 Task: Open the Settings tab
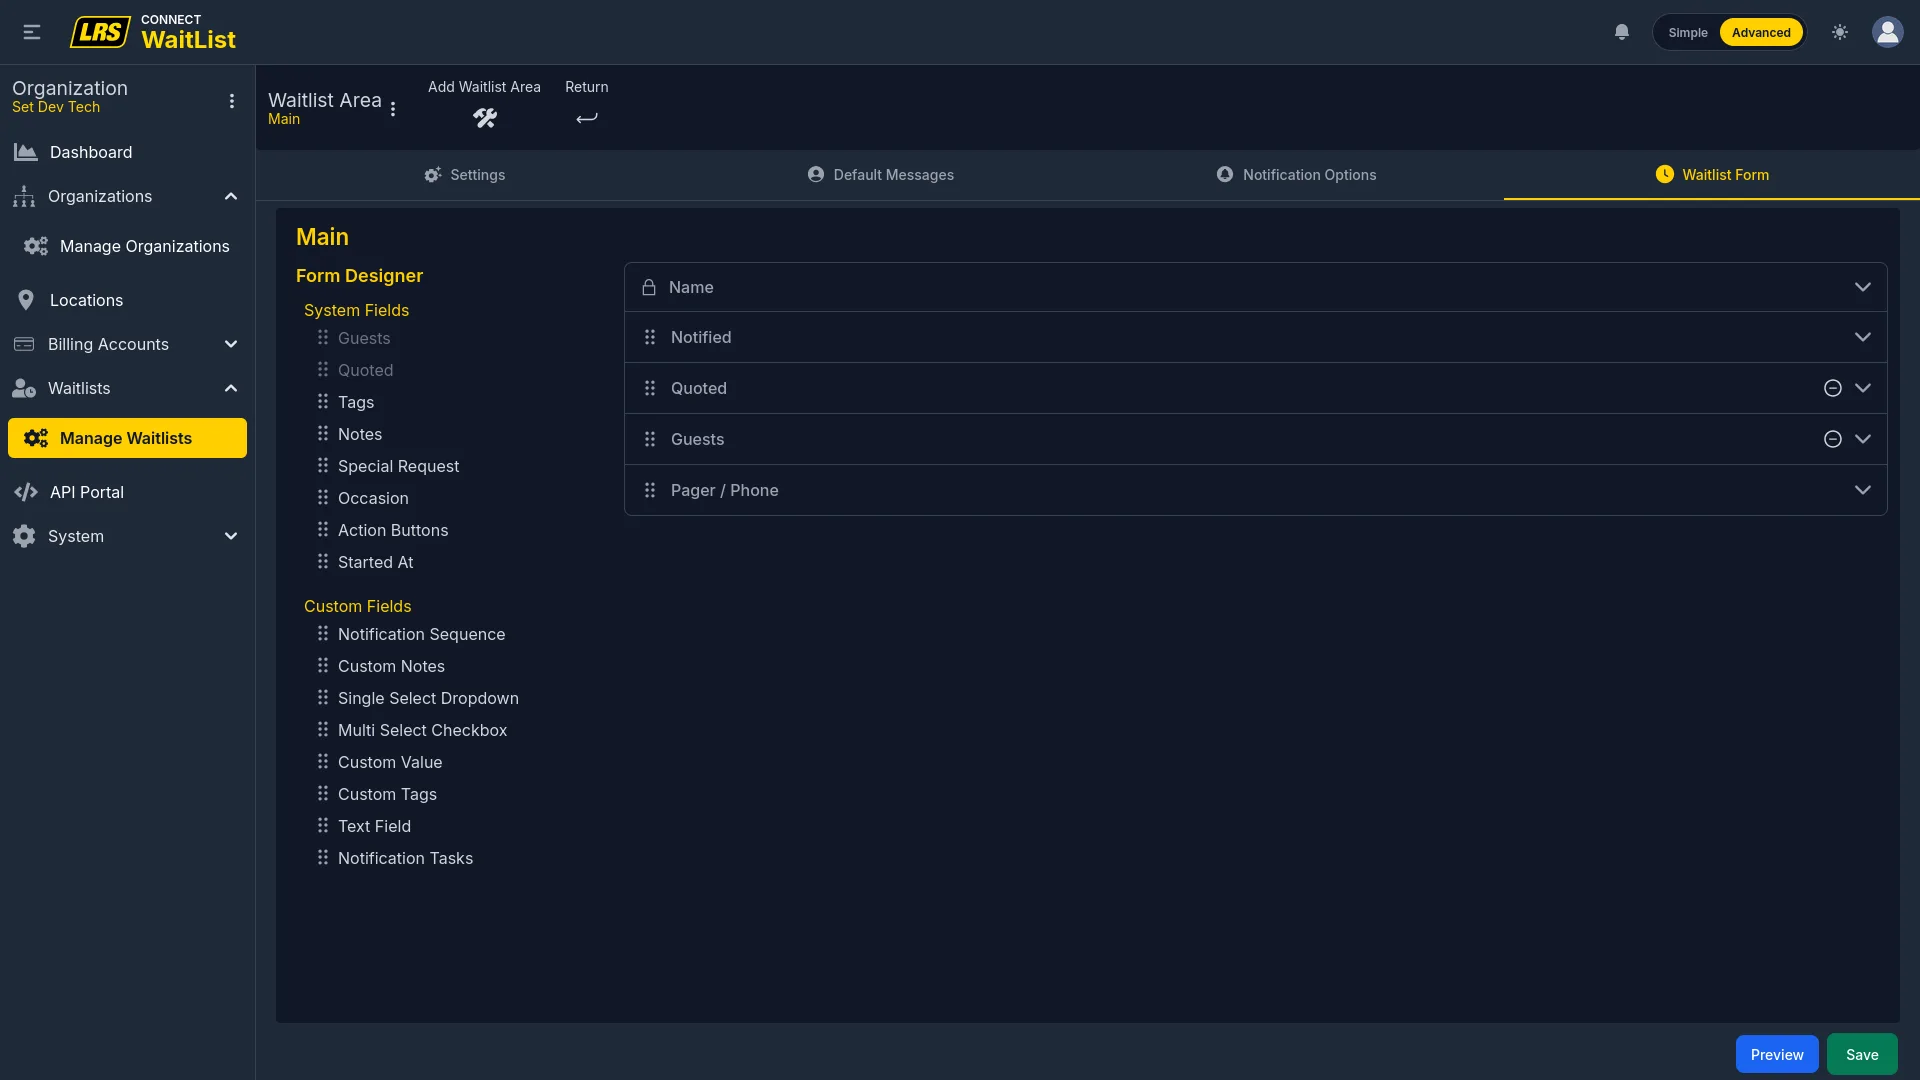[x=464, y=175]
